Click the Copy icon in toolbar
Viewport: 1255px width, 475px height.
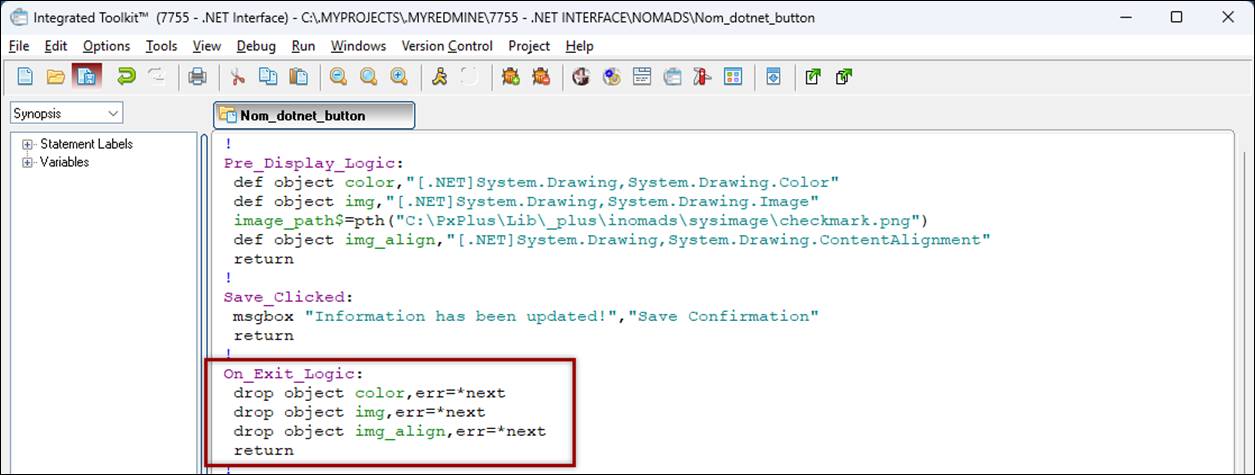coord(268,76)
